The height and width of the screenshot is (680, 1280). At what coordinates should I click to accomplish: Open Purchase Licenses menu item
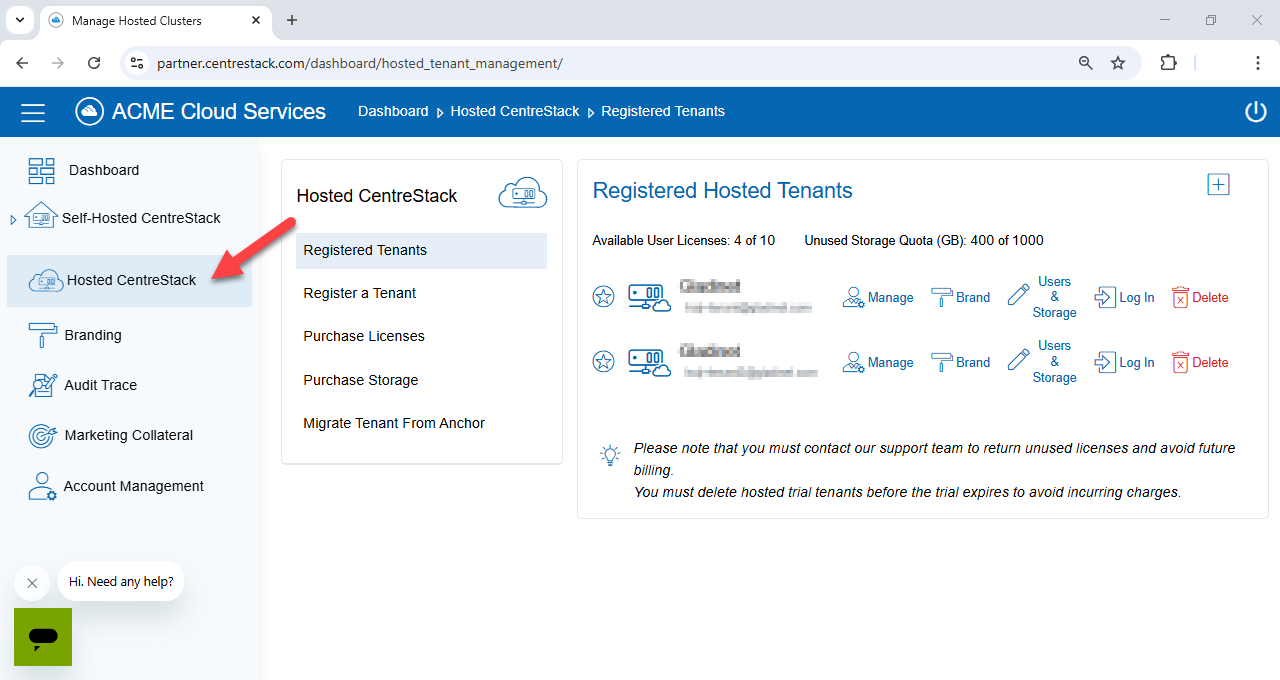364,336
